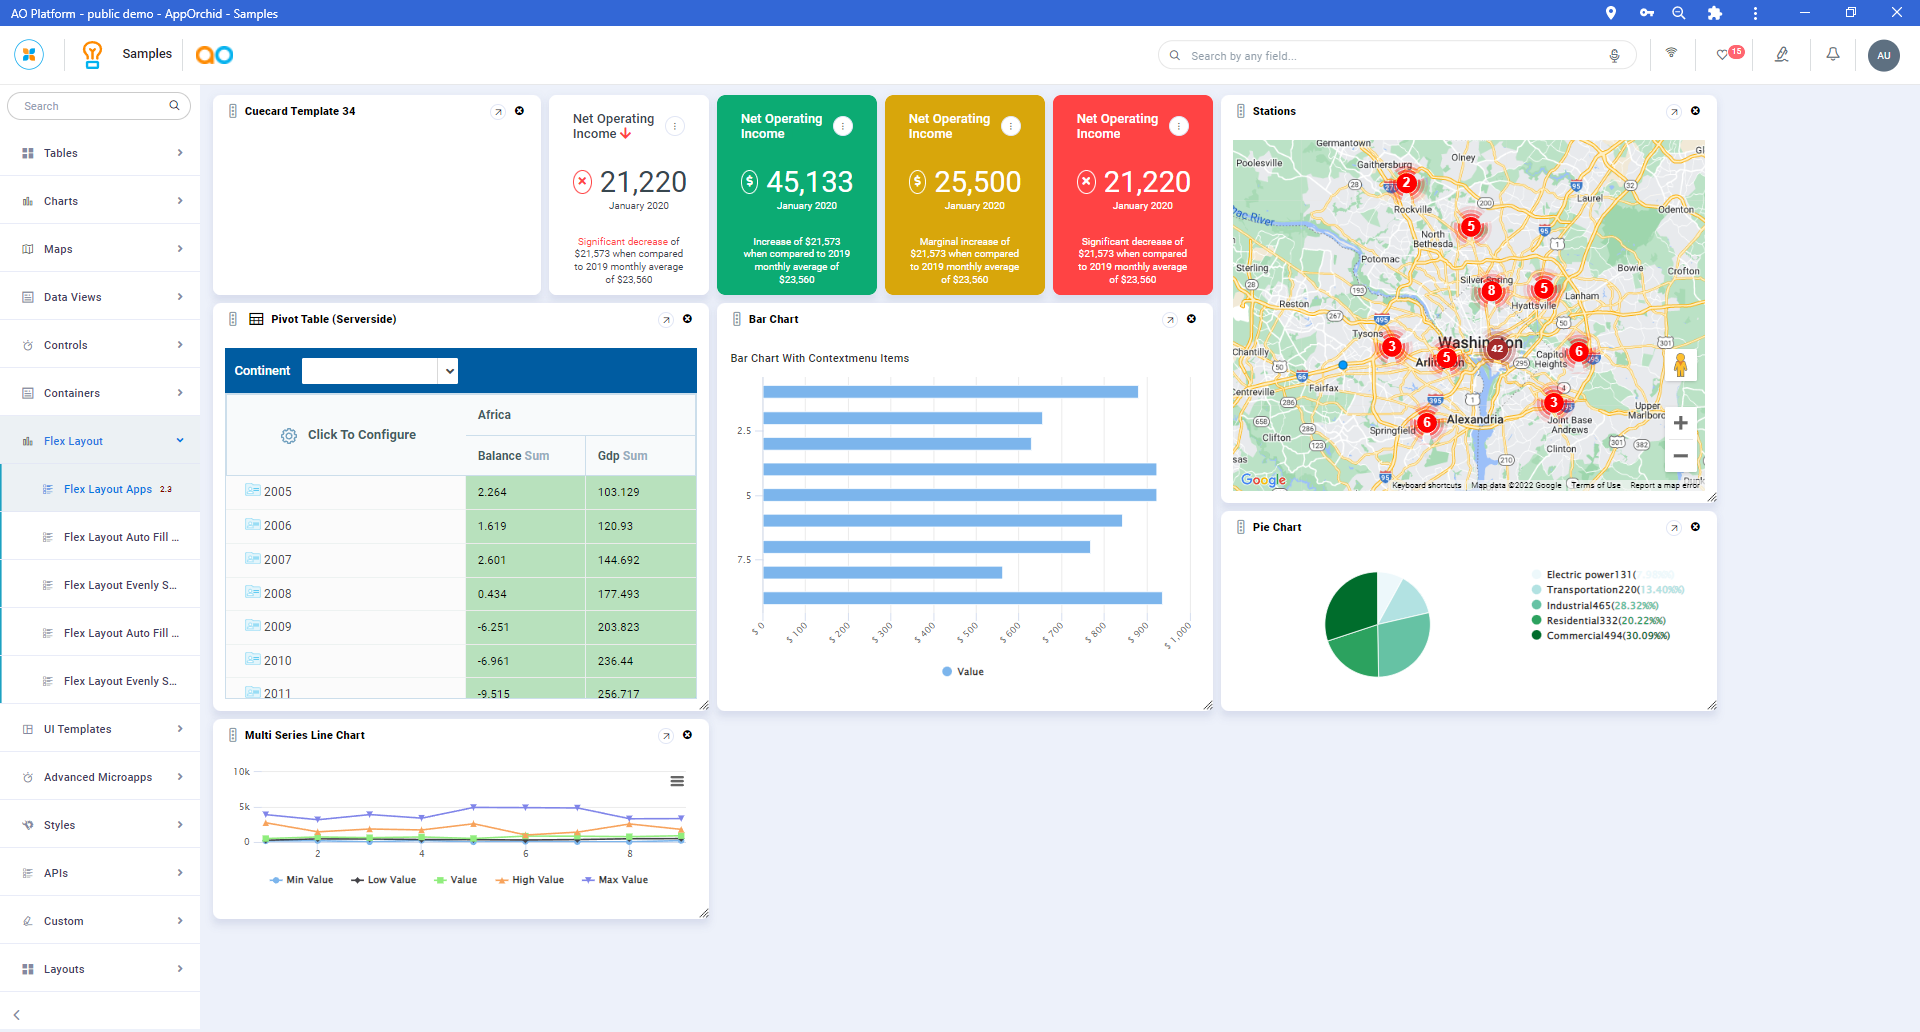Viewport: 1920px width, 1032px height.
Task: Click the Terms of Use map link
Action: pos(1595,485)
